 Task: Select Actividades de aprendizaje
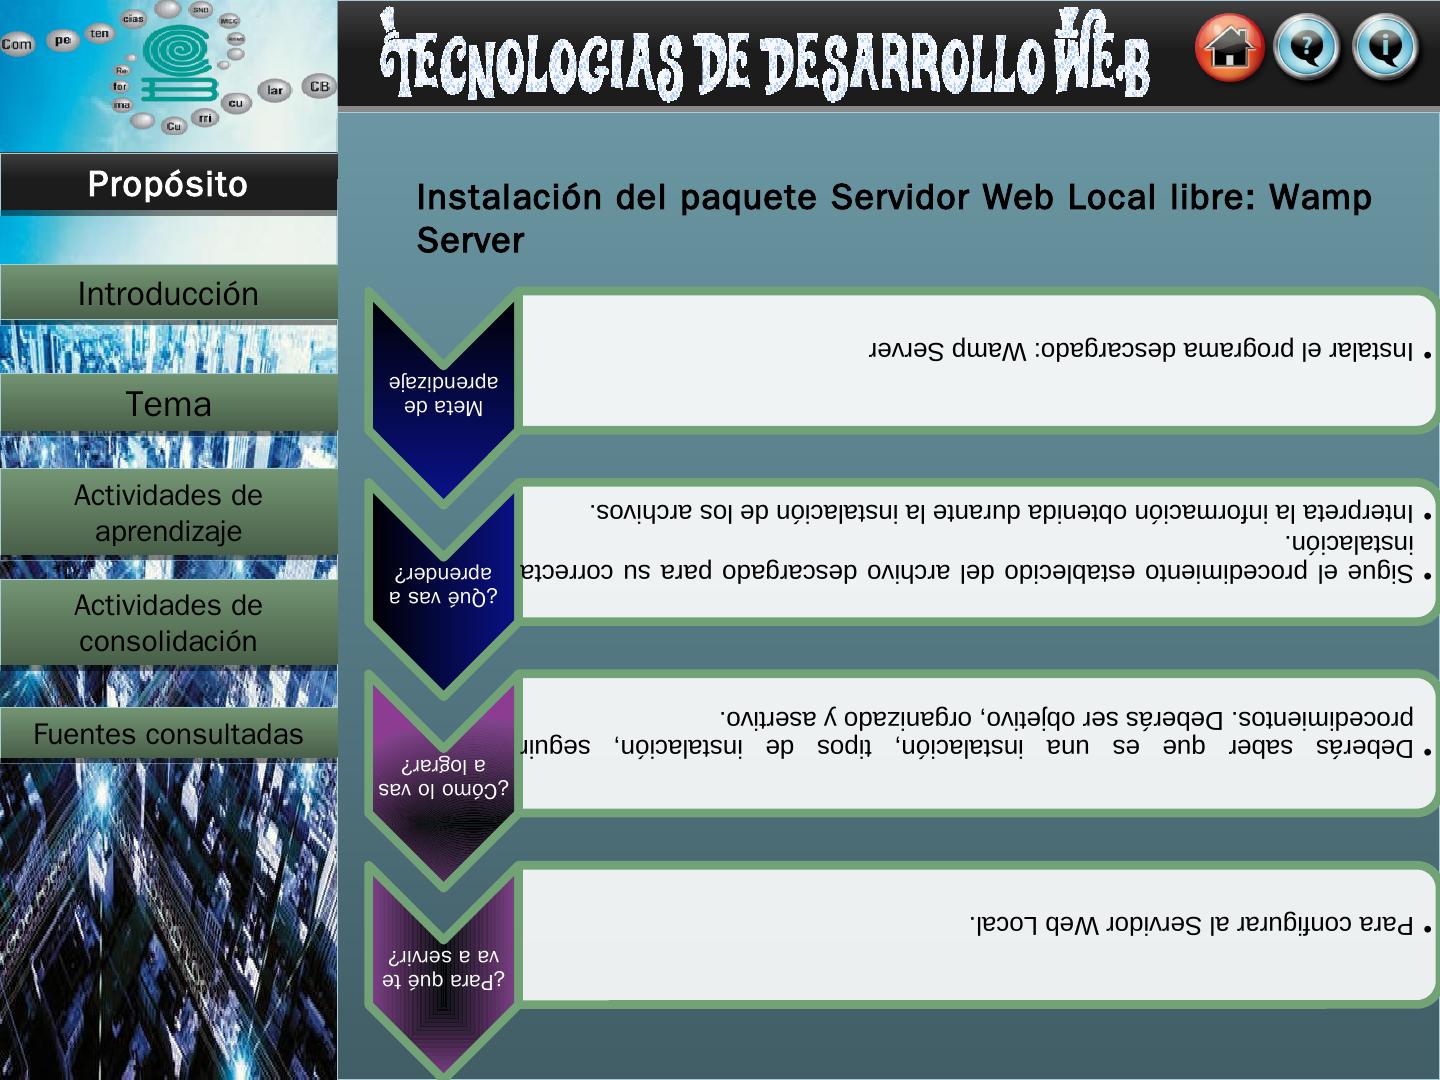tap(168, 513)
